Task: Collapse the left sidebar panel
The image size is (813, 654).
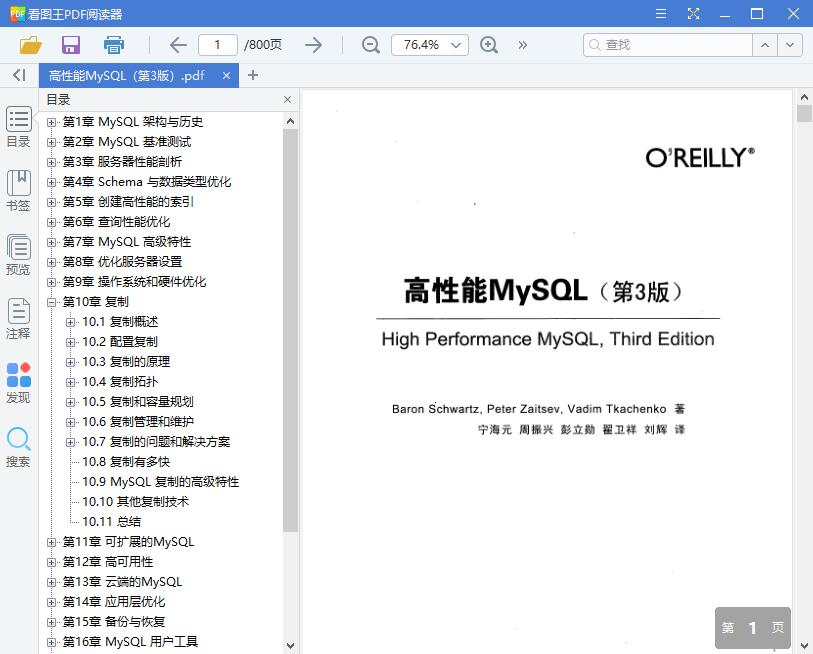Action: coord(19,75)
